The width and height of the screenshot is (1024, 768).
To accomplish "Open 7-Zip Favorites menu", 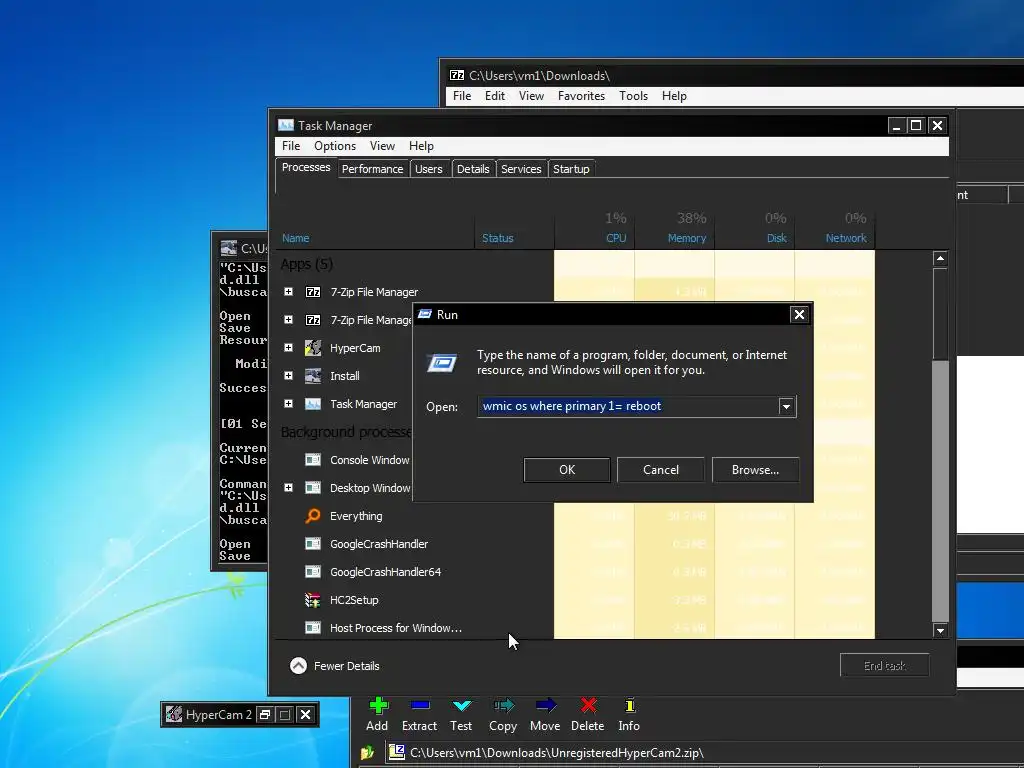I will (581, 96).
